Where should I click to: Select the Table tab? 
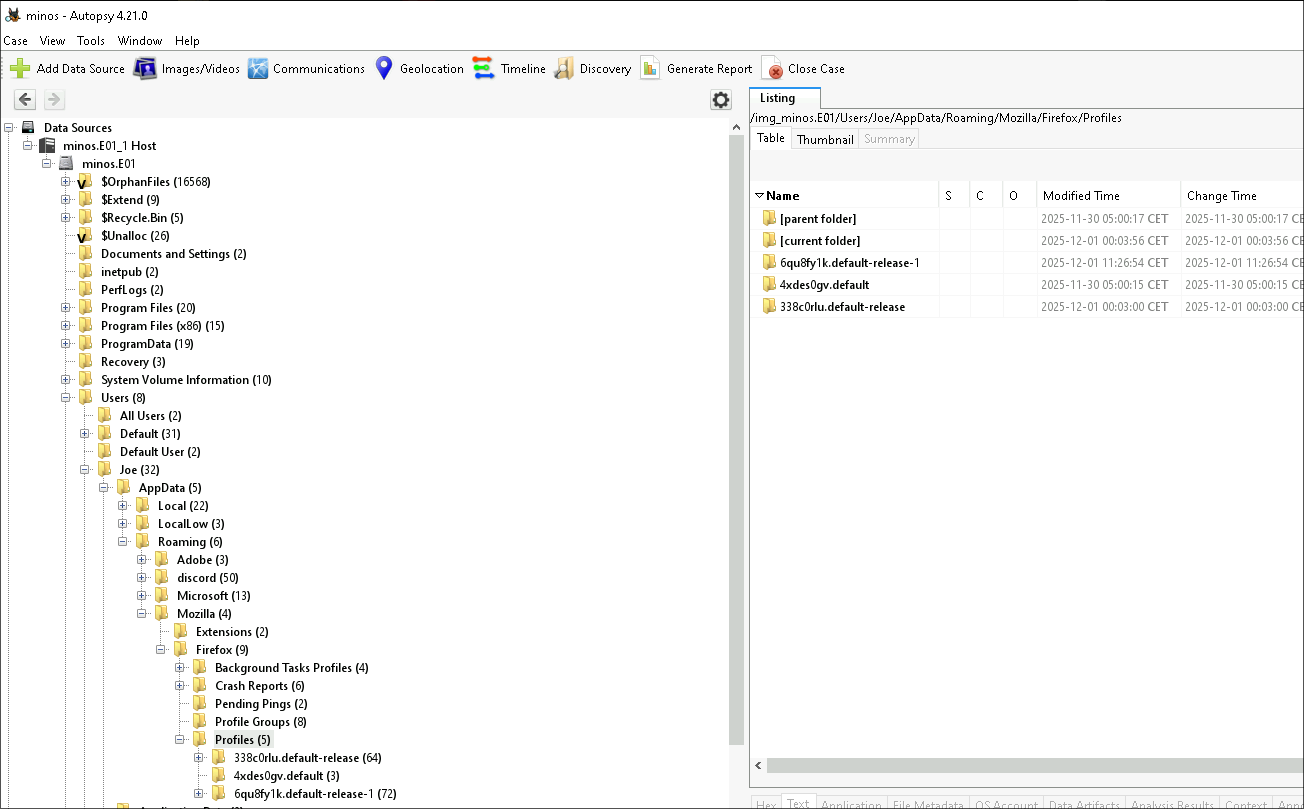pyautogui.click(x=771, y=138)
